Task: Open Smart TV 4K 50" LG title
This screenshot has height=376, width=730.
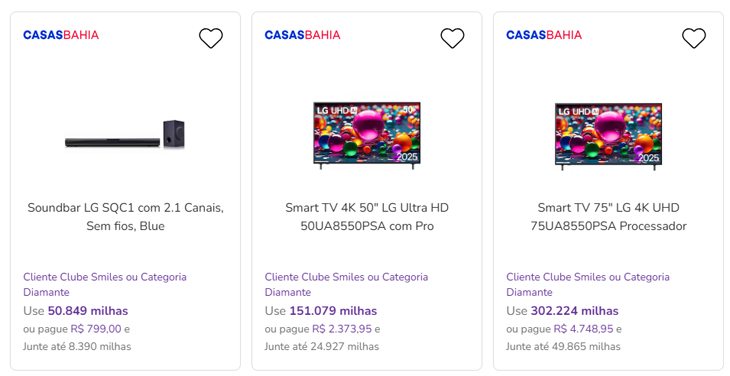Action: (367, 217)
